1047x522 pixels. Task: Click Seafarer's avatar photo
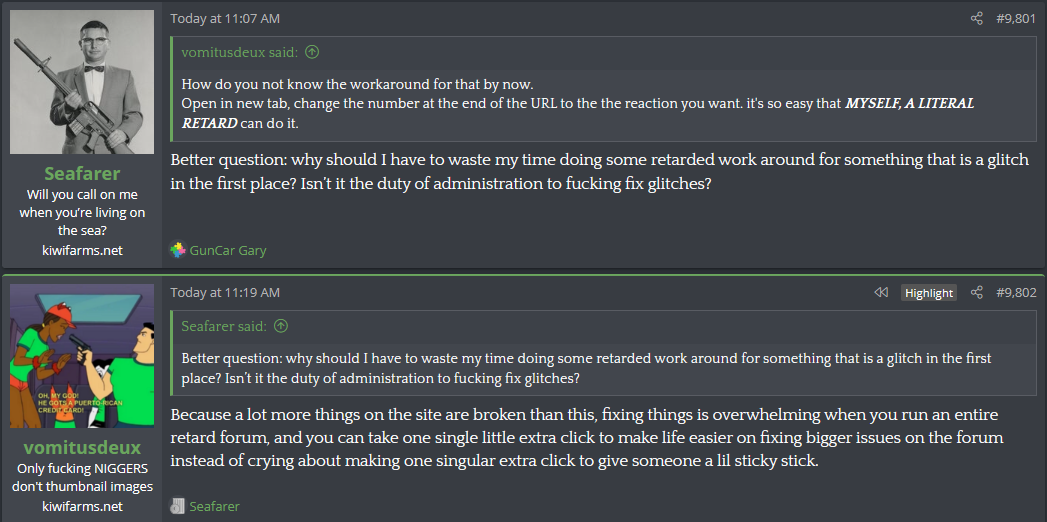point(82,82)
